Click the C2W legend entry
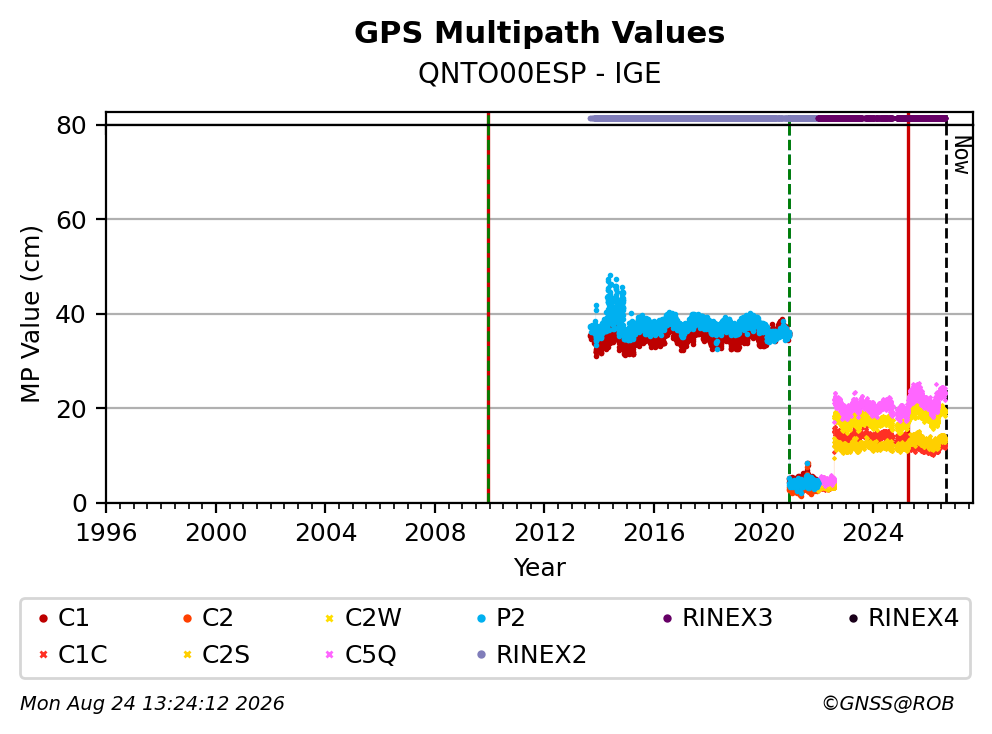992x734 pixels. [x=363, y=618]
